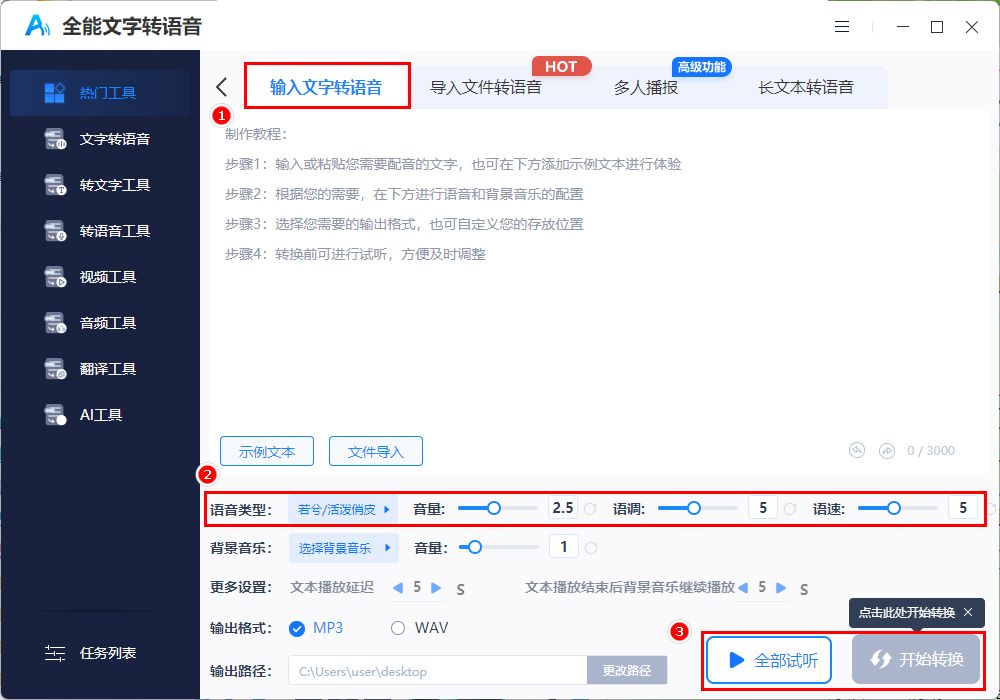Click the 文字转语音 sidebar icon
The width and height of the screenshot is (1000, 700).
[x=55, y=139]
